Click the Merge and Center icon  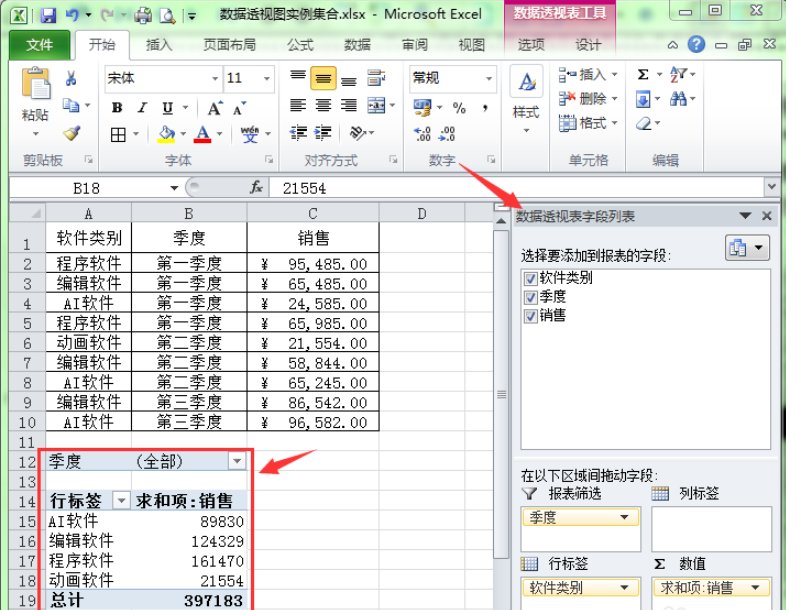[376, 105]
